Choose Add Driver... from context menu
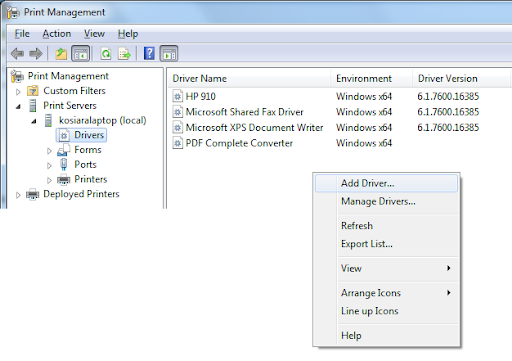 point(386,183)
